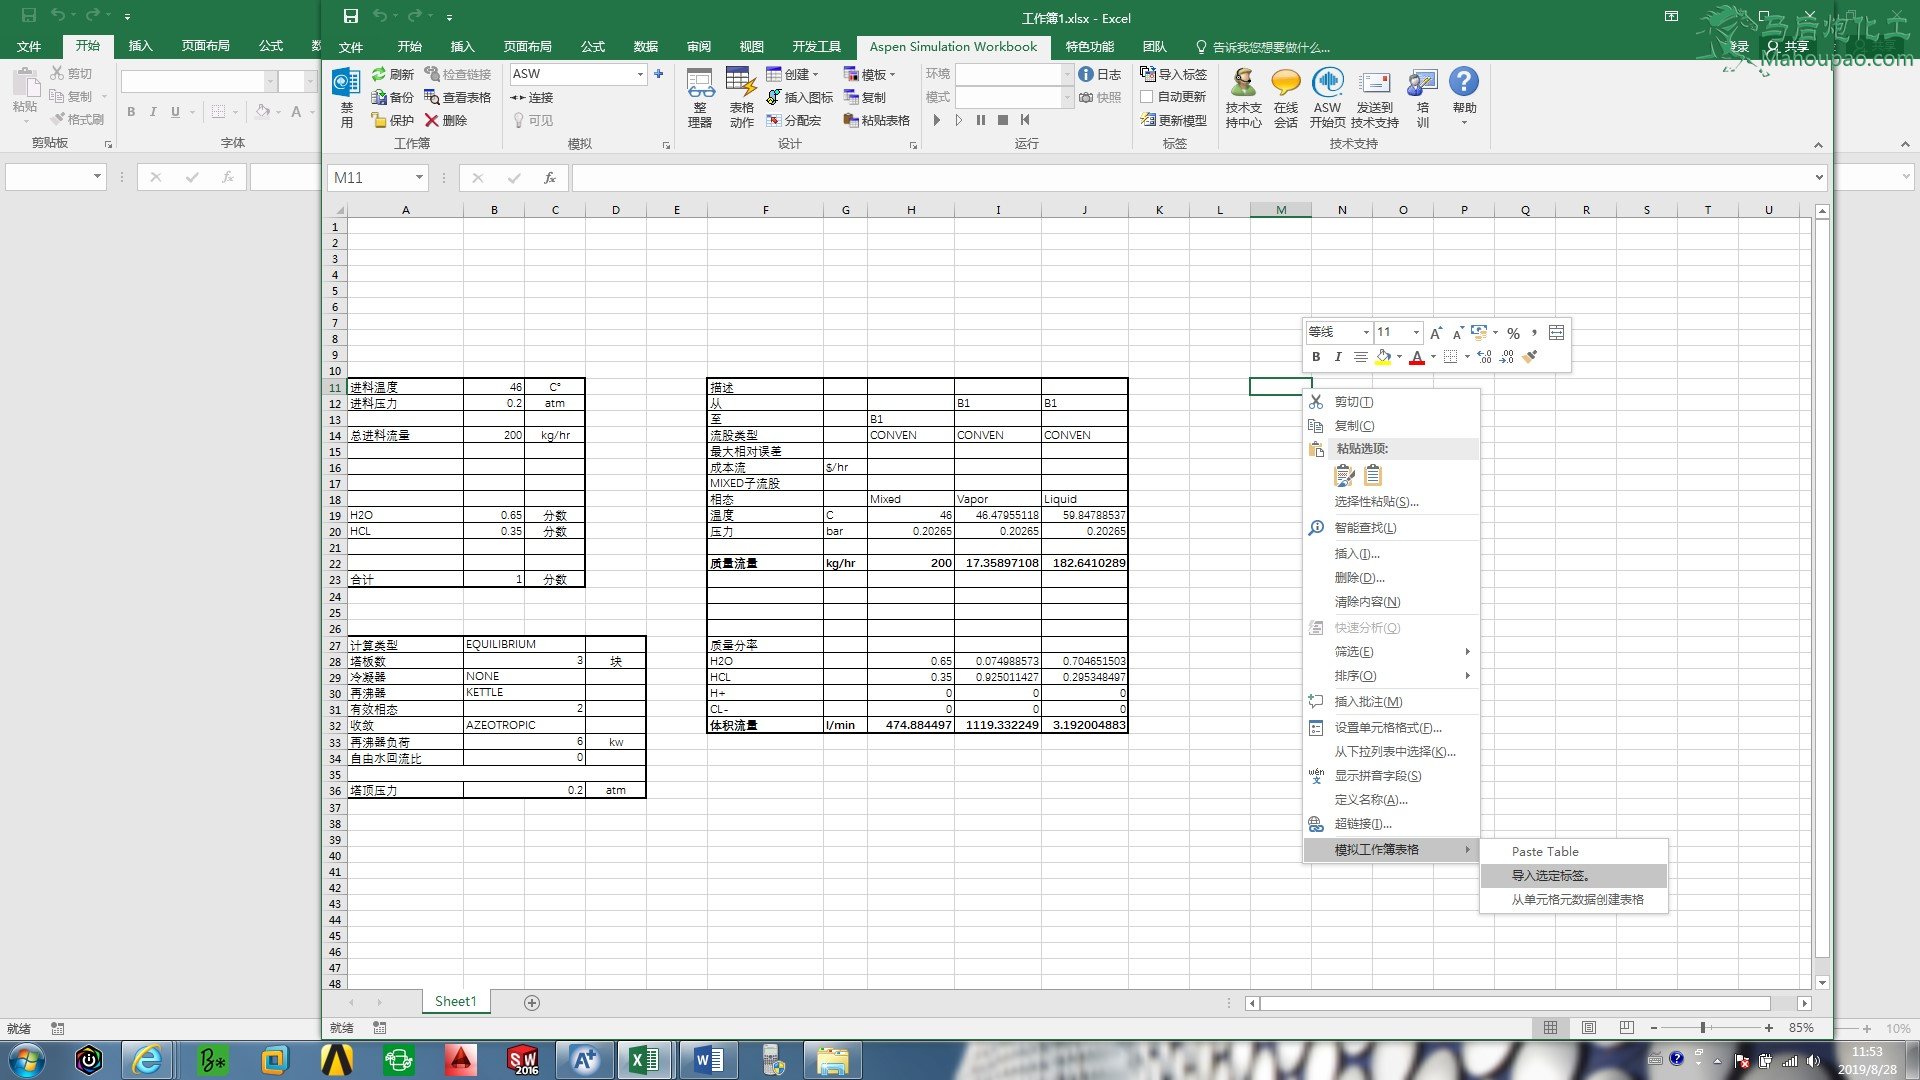Open 整理器 organizer tool

700,96
